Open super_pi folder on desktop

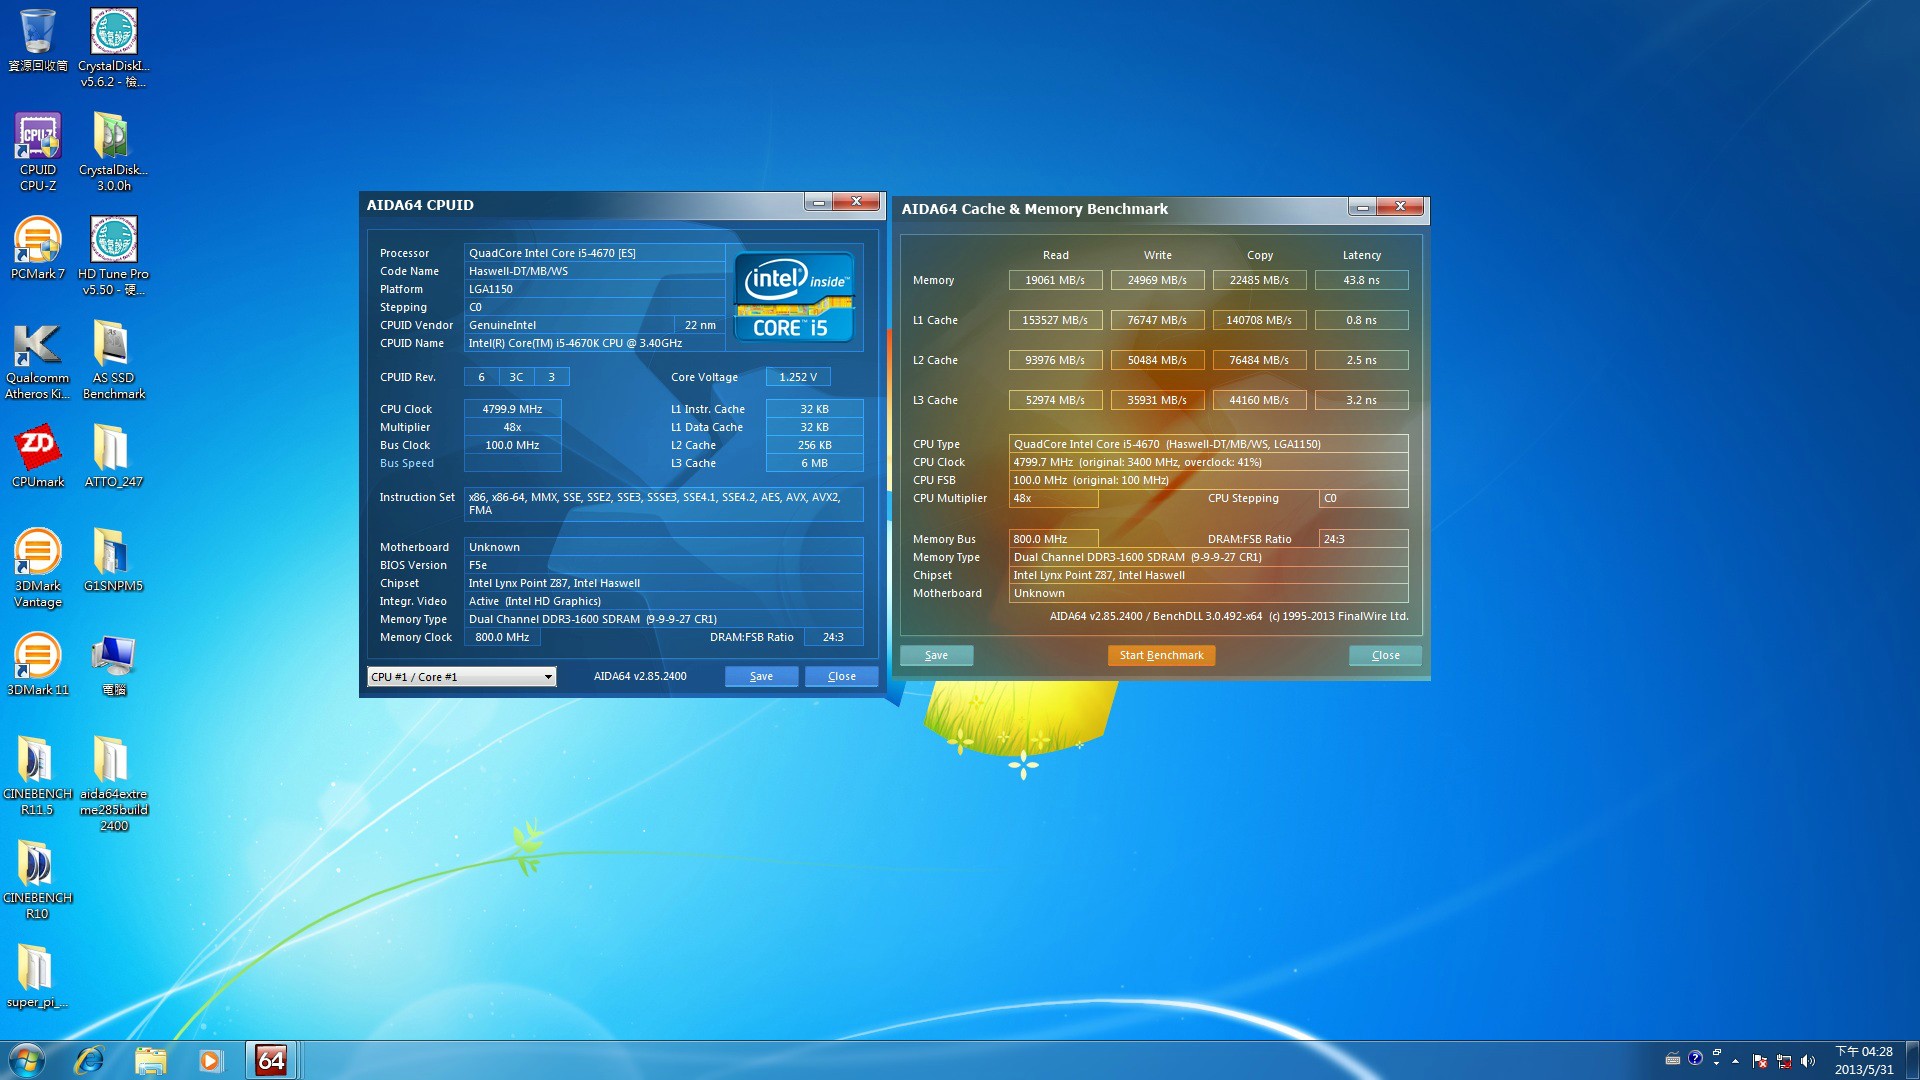tap(38, 977)
